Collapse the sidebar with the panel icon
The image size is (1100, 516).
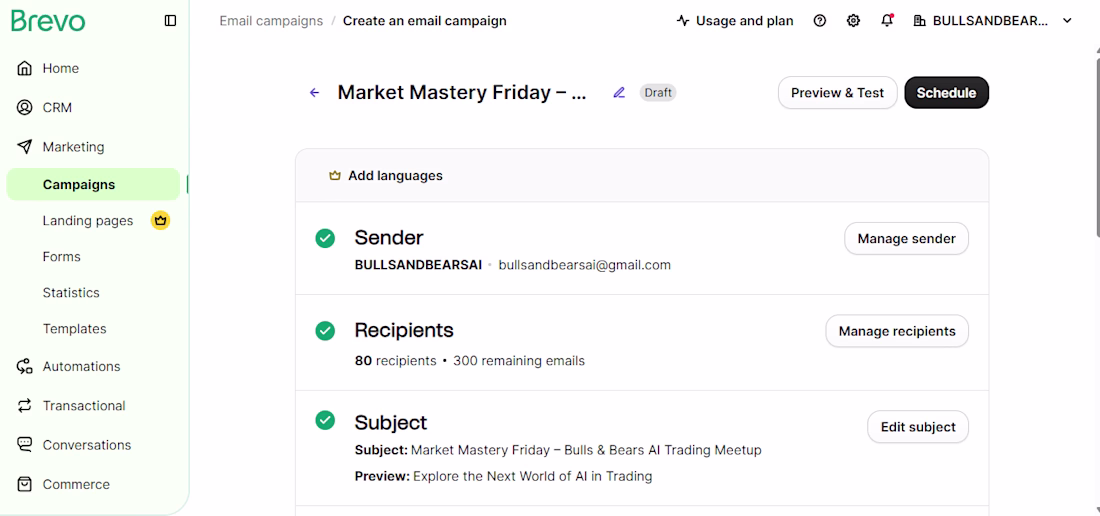[x=170, y=21]
